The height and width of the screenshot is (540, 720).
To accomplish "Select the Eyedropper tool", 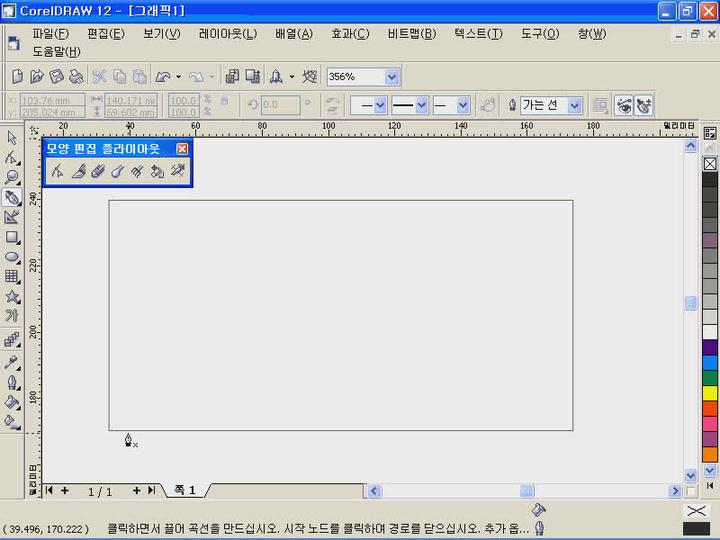I will point(12,362).
